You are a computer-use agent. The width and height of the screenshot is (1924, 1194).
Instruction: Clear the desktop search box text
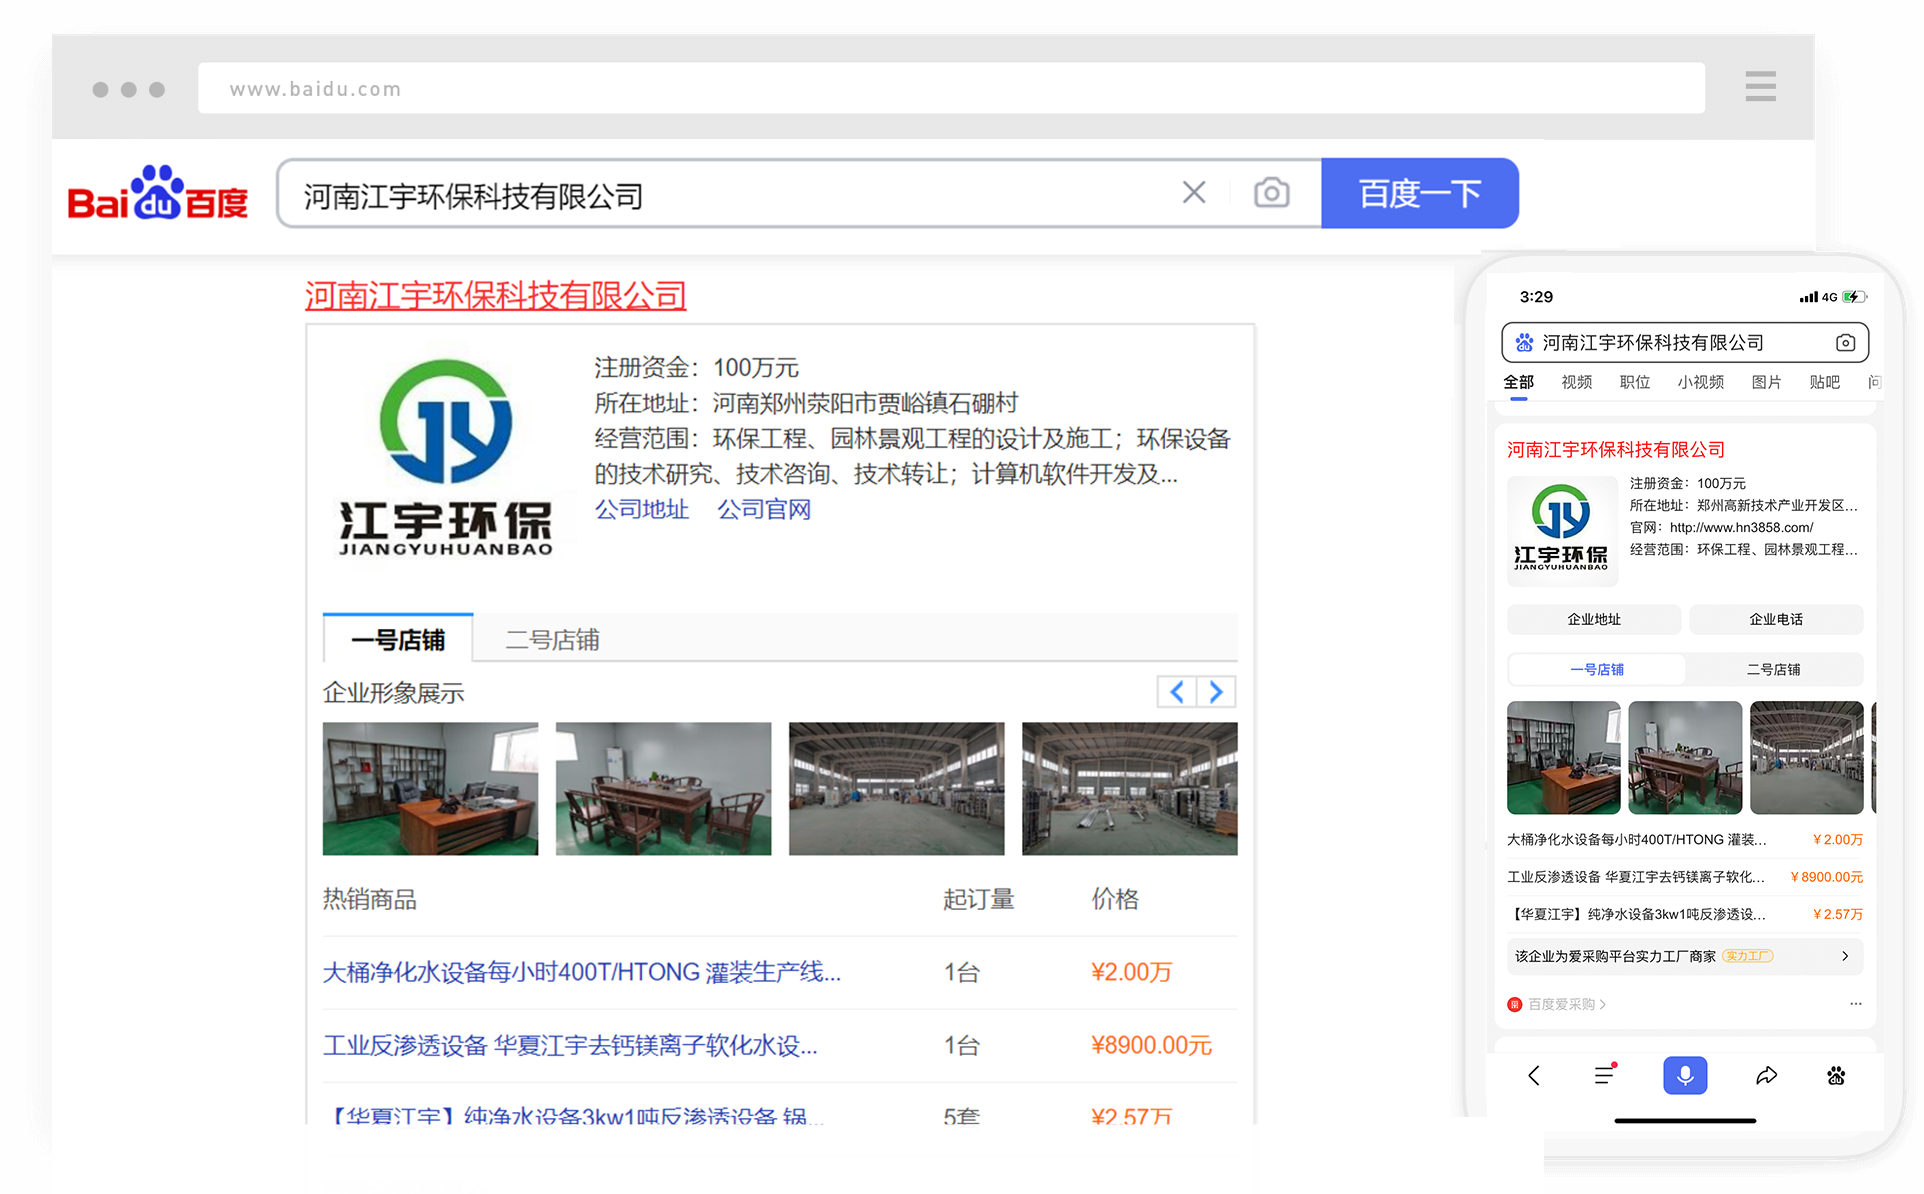click(1194, 192)
